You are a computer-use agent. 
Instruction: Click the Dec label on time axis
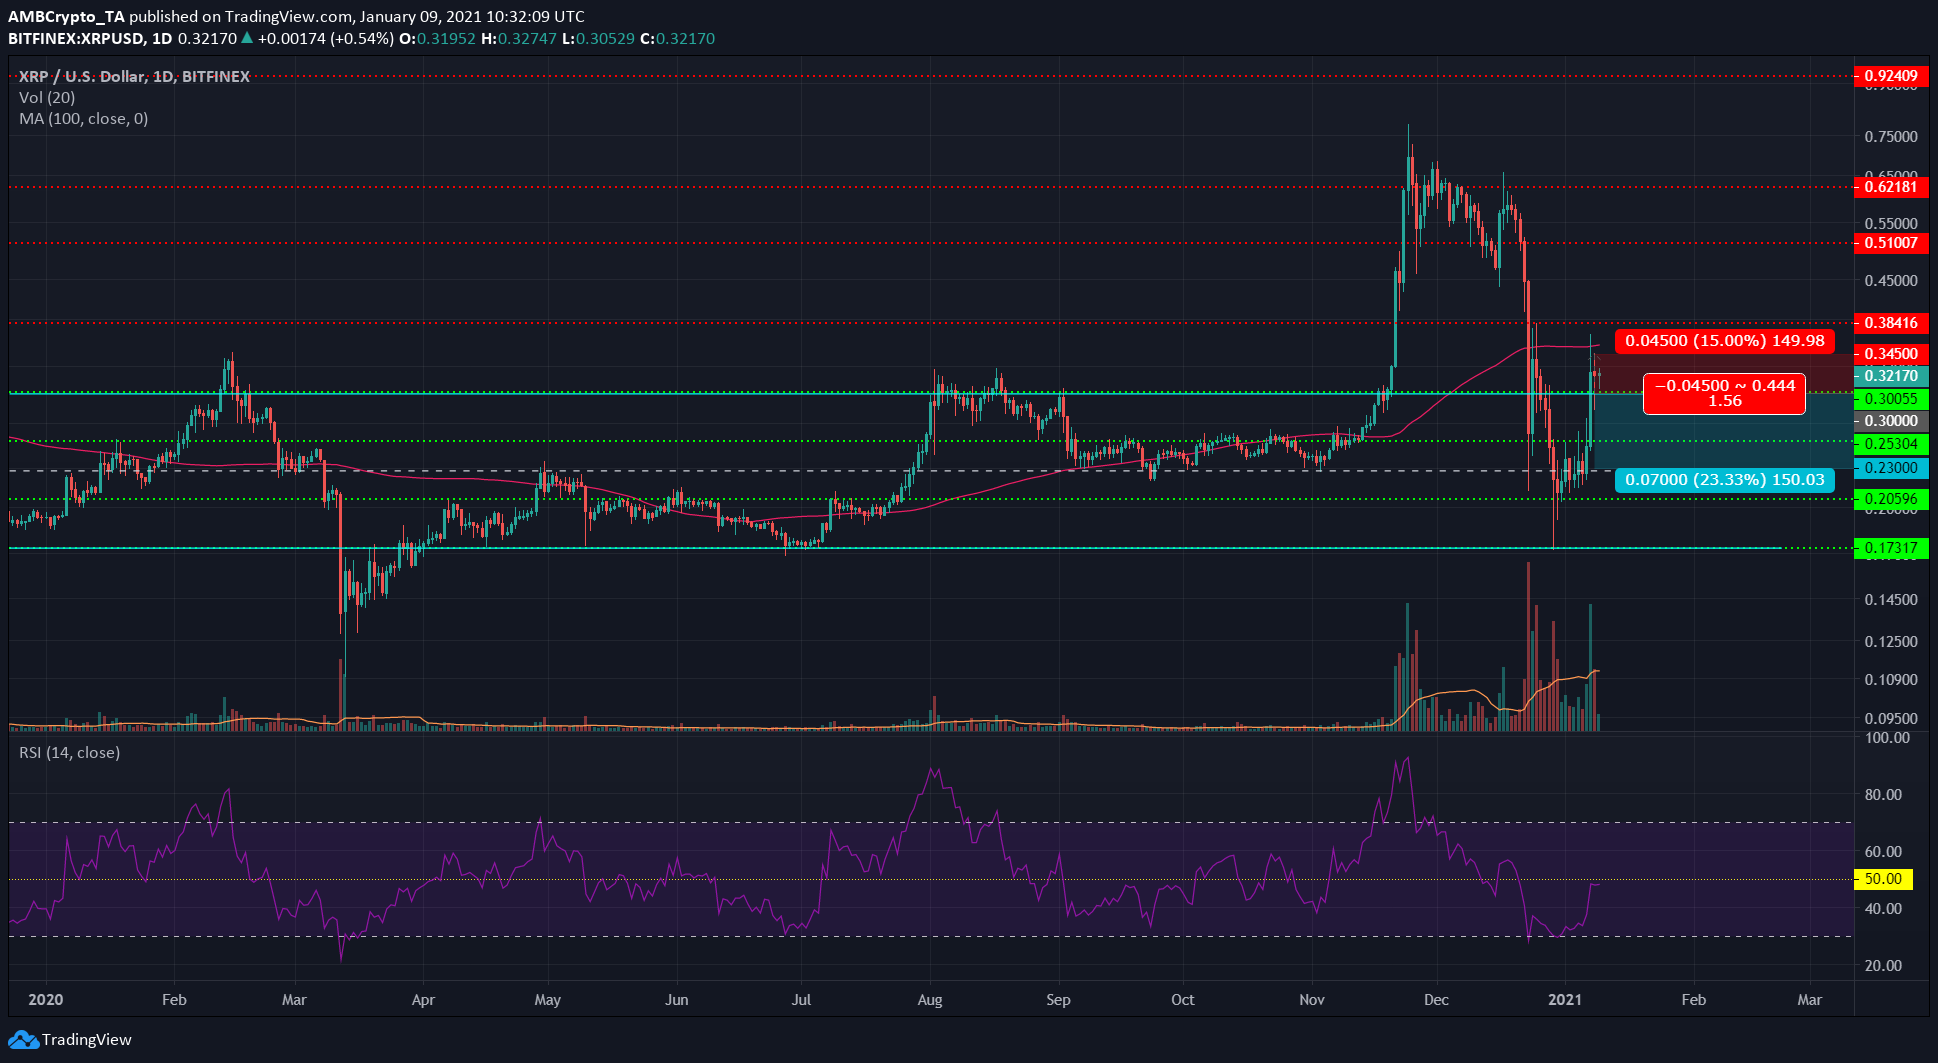pyautogui.click(x=1436, y=999)
